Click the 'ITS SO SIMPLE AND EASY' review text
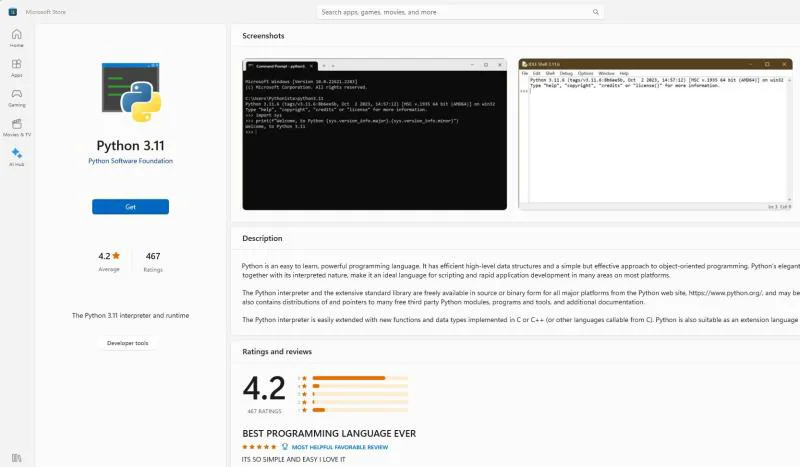This screenshot has height=467, width=800. [293, 459]
